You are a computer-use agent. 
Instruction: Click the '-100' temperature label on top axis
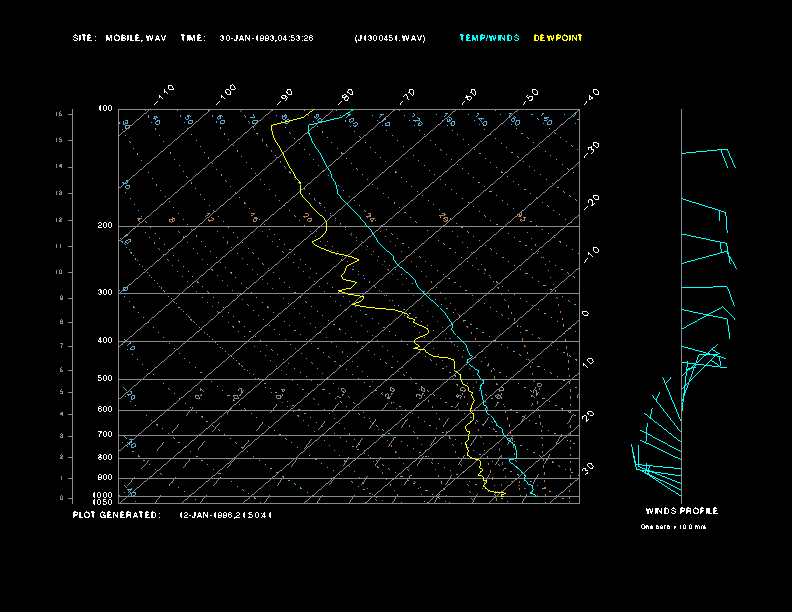[x=226, y=94]
